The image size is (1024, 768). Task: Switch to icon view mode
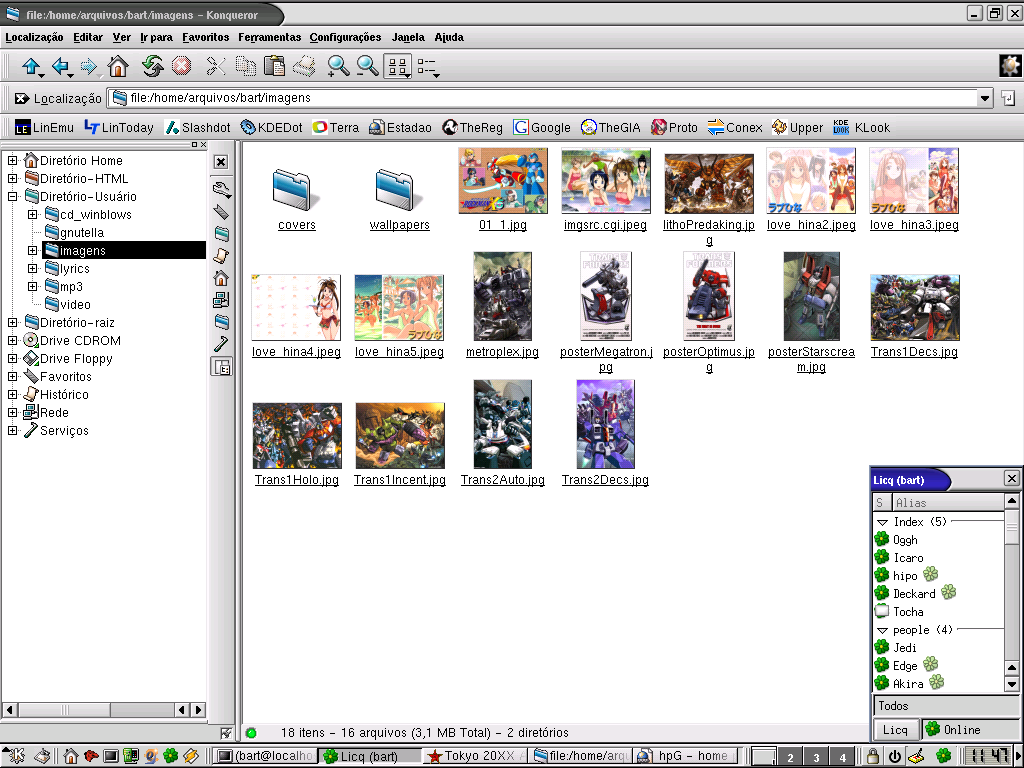pos(397,66)
